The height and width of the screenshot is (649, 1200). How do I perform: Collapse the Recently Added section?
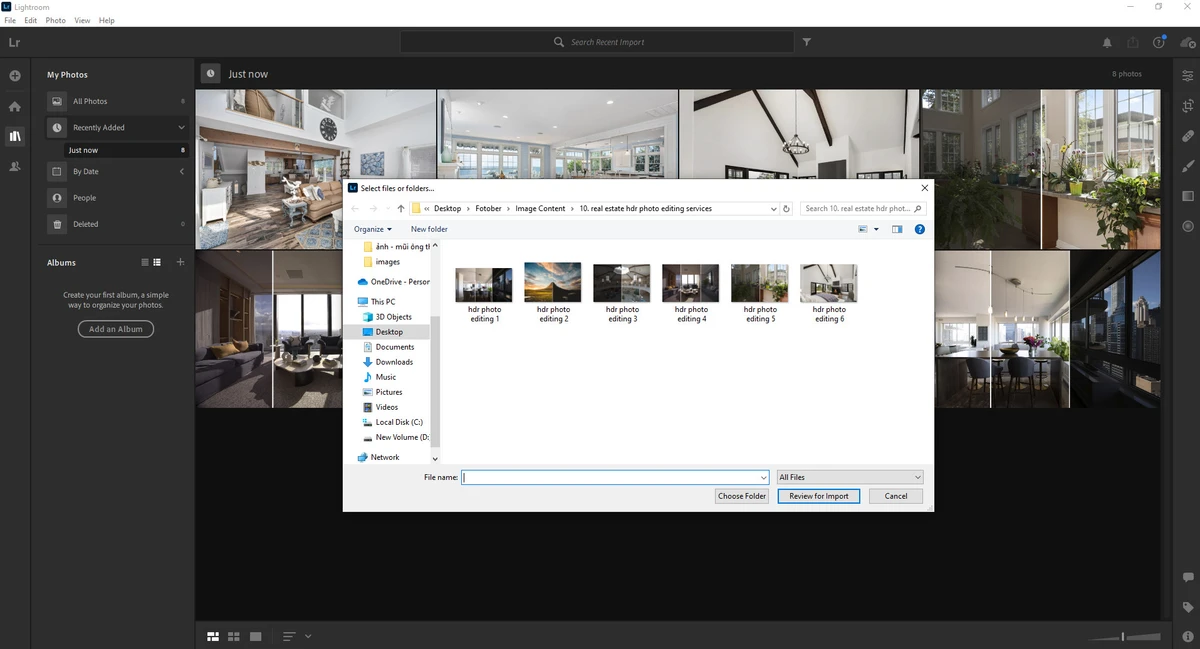[181, 128]
